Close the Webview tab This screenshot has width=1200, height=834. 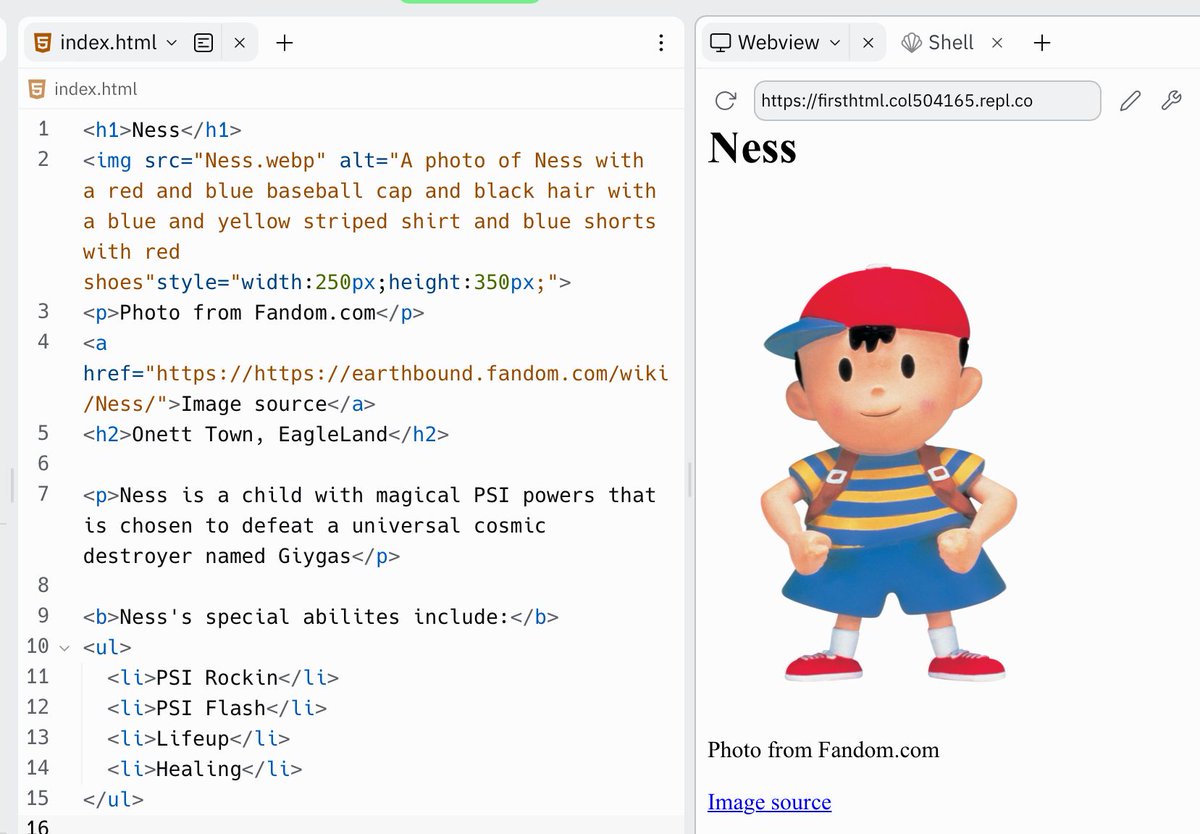[868, 43]
